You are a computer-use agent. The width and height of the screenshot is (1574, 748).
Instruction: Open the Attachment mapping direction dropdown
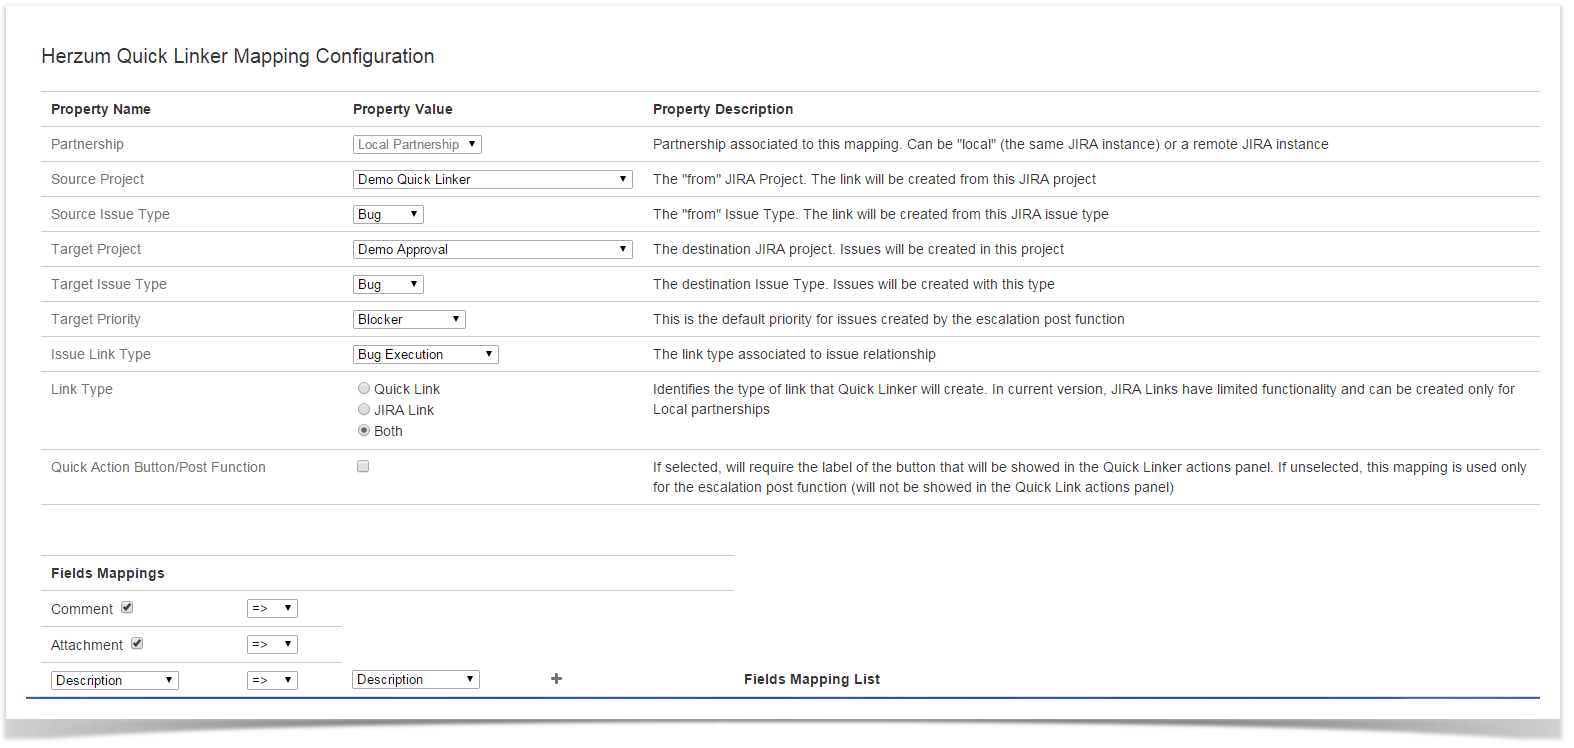click(272, 644)
